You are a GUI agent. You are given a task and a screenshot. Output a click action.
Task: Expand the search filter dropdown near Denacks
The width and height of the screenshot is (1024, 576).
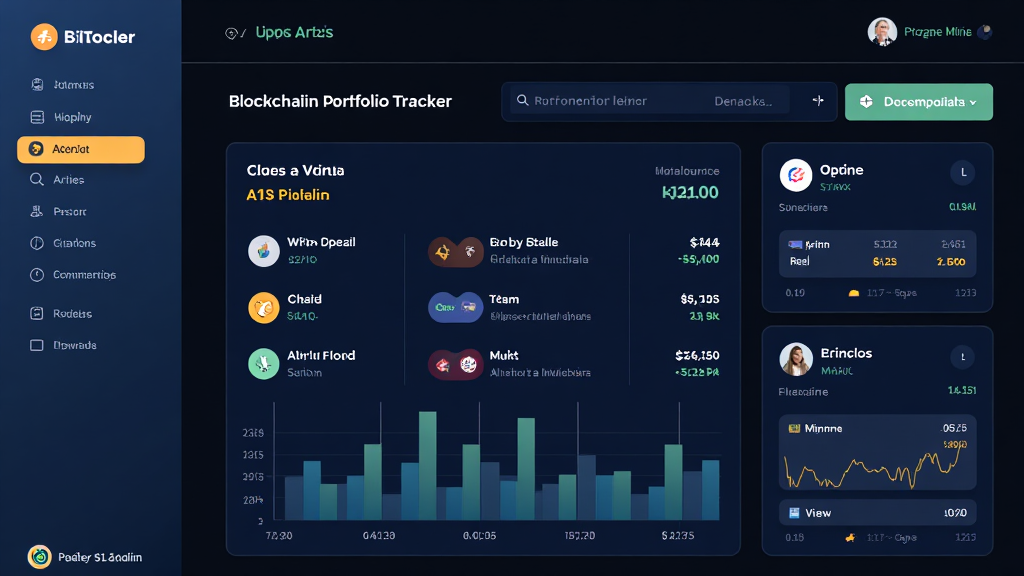pos(816,101)
